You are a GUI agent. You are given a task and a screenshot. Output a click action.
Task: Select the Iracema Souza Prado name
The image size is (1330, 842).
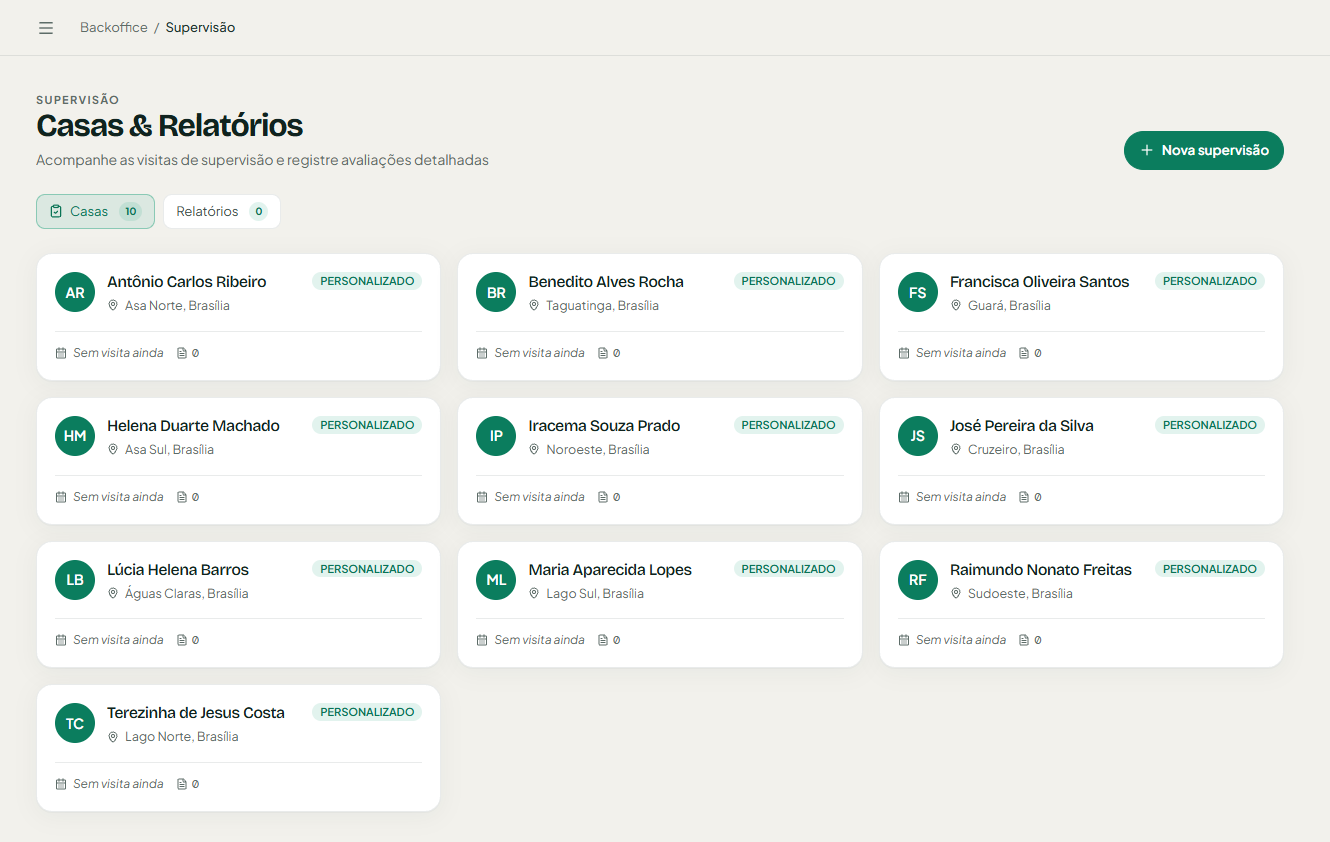604,426
